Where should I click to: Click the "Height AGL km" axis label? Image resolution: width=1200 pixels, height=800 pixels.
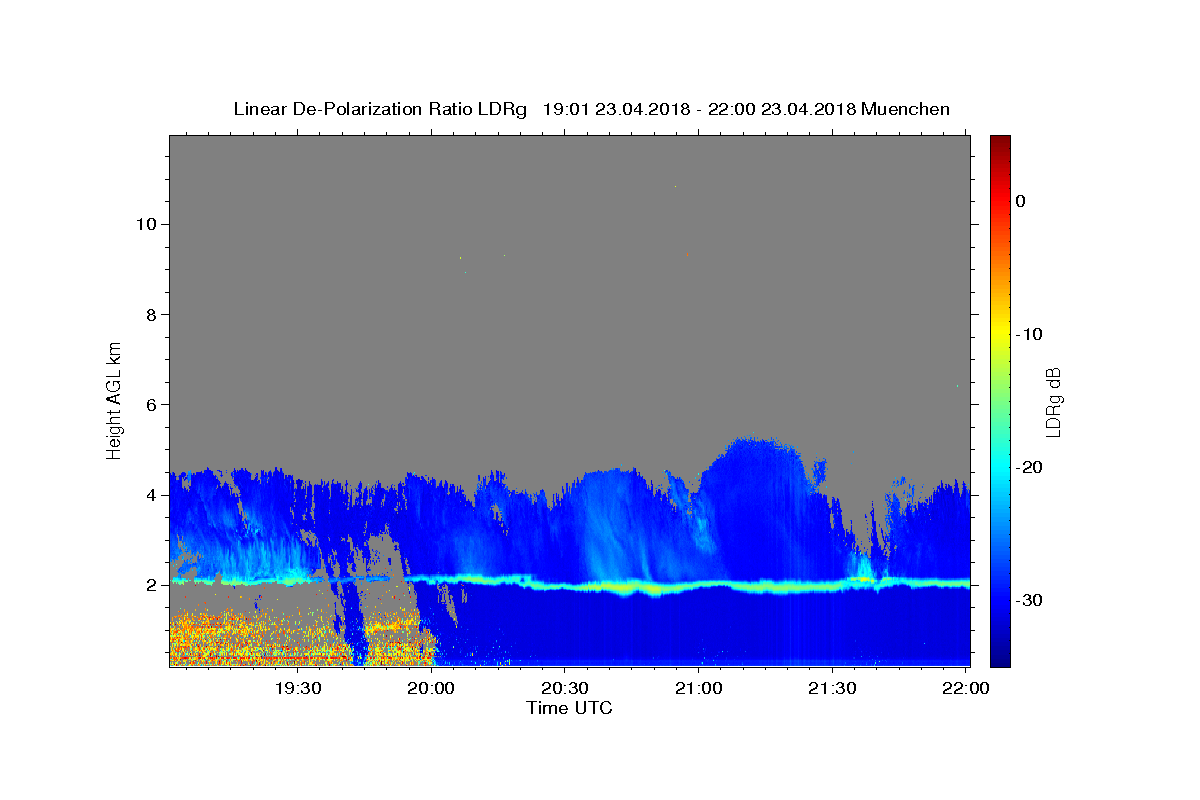[x=114, y=399]
